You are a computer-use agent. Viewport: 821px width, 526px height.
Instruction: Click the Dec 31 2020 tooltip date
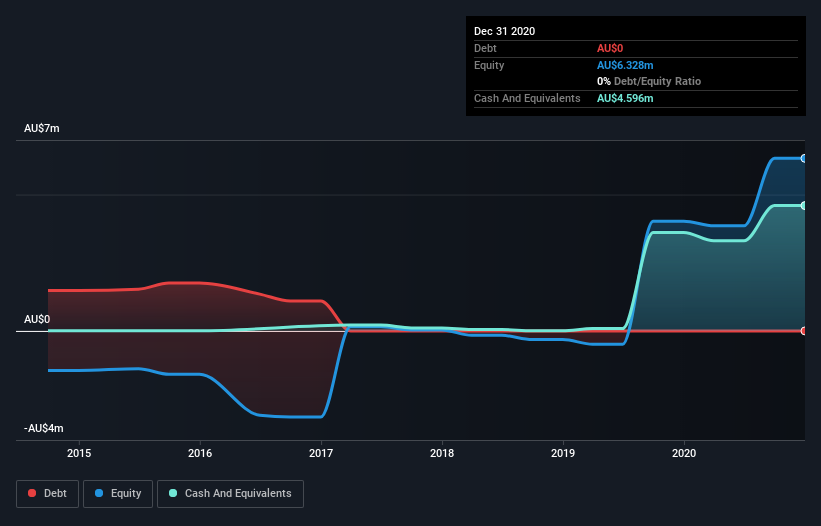point(505,31)
